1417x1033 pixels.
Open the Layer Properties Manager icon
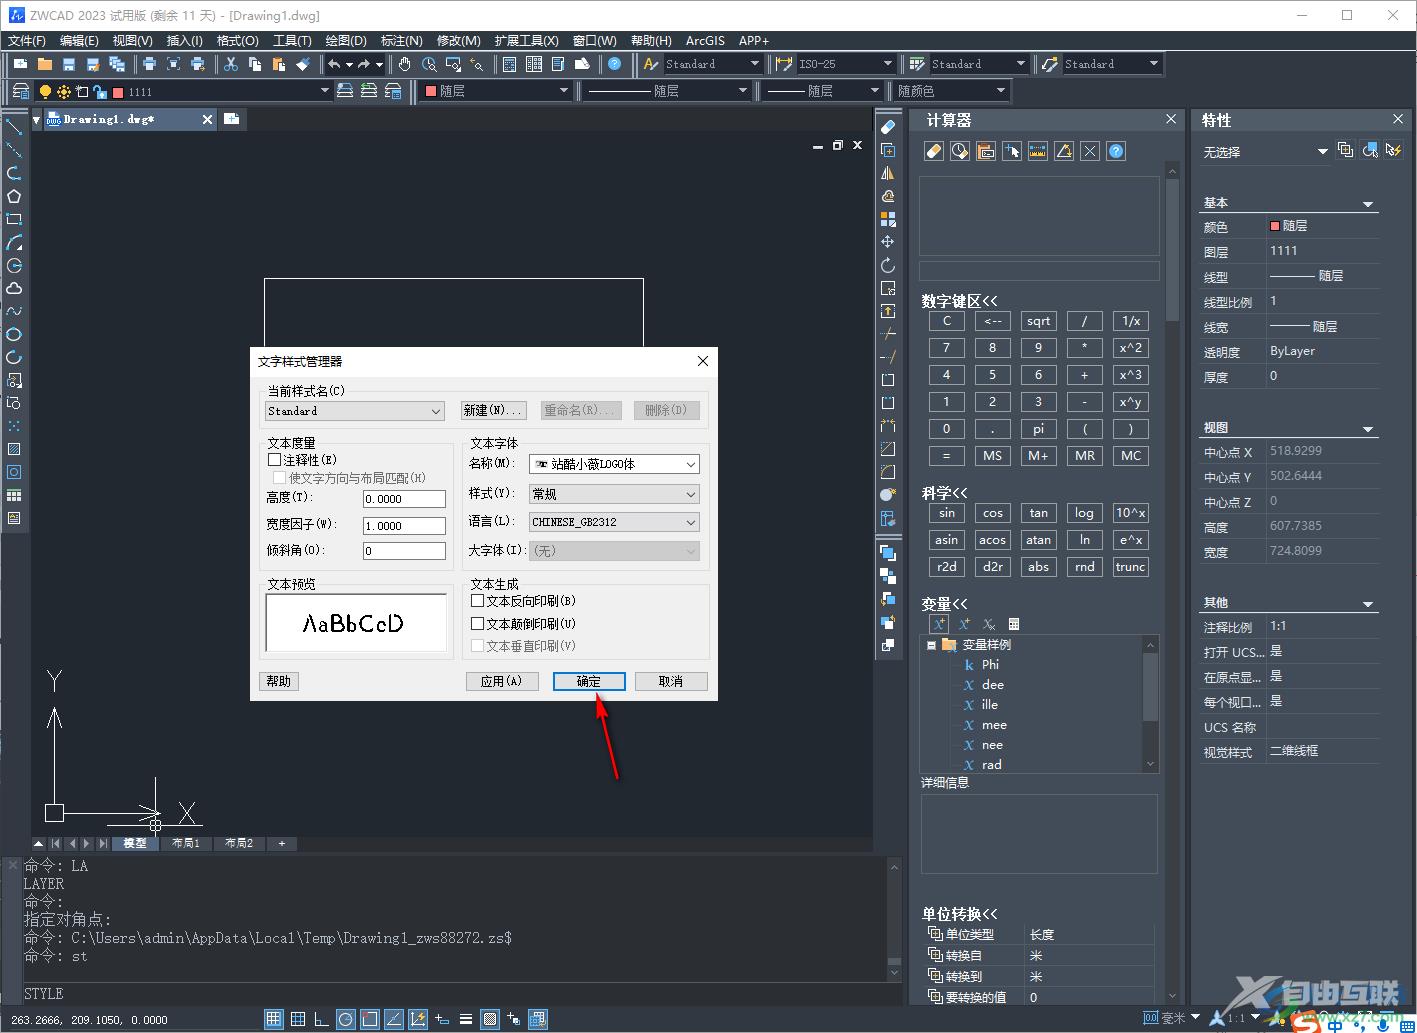20,91
